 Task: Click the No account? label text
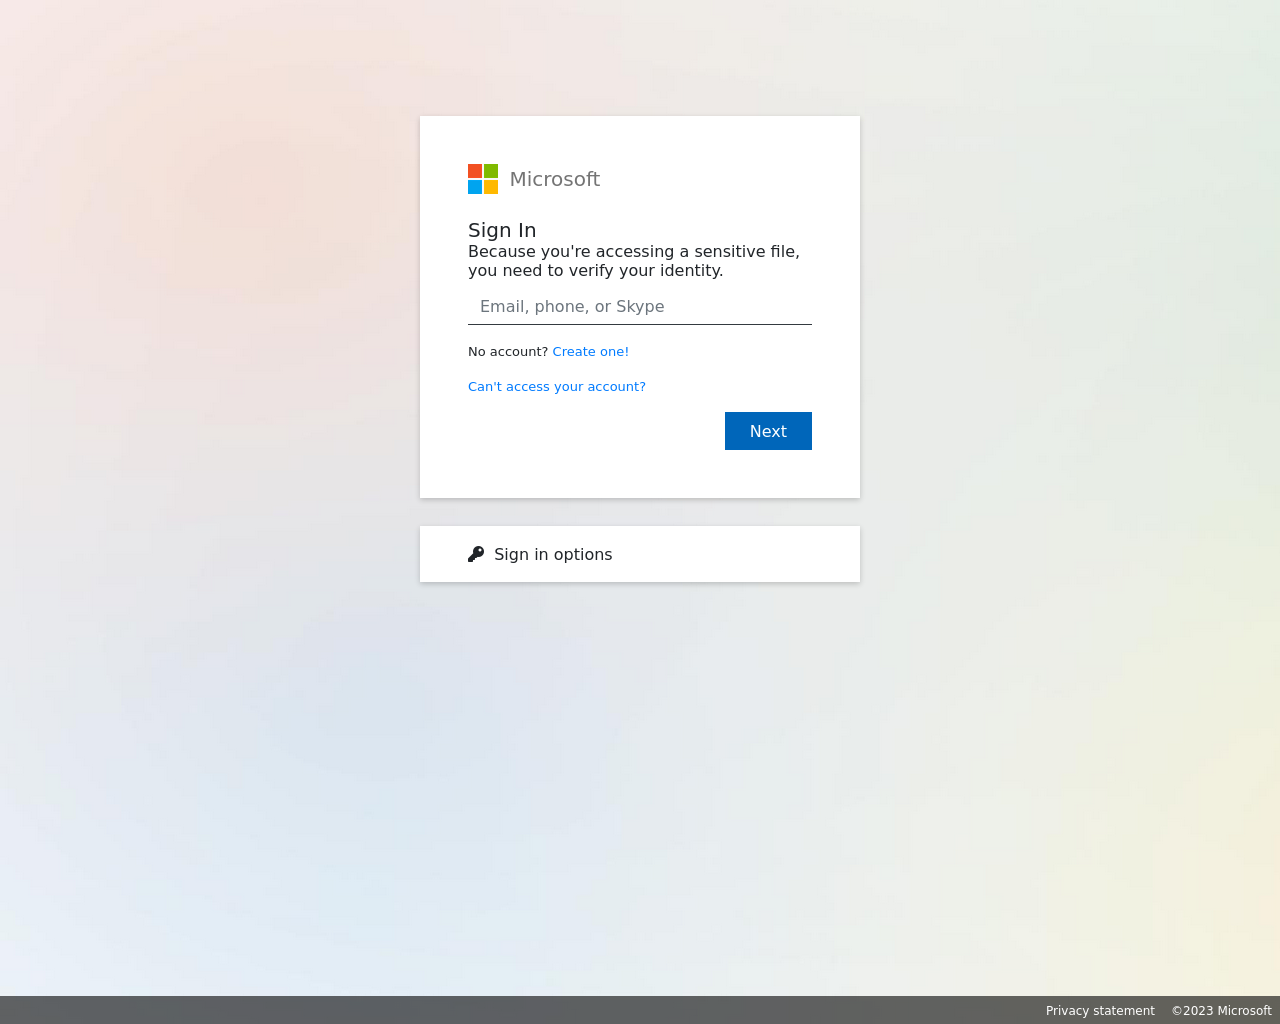coord(508,352)
